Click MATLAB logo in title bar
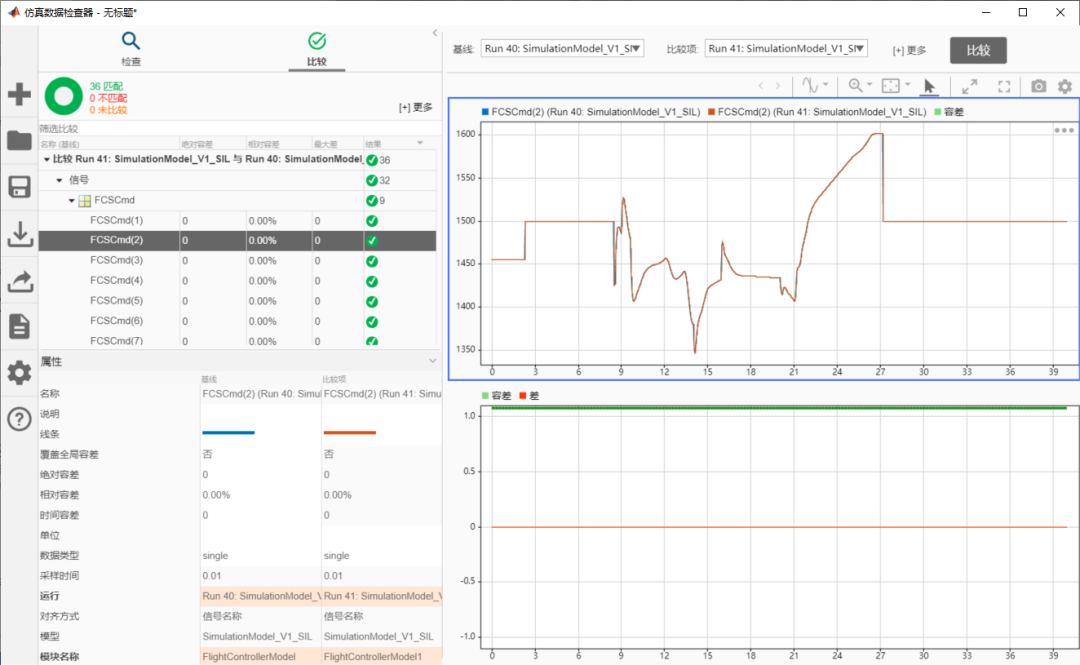This screenshot has width=1080, height=665. (13, 12)
